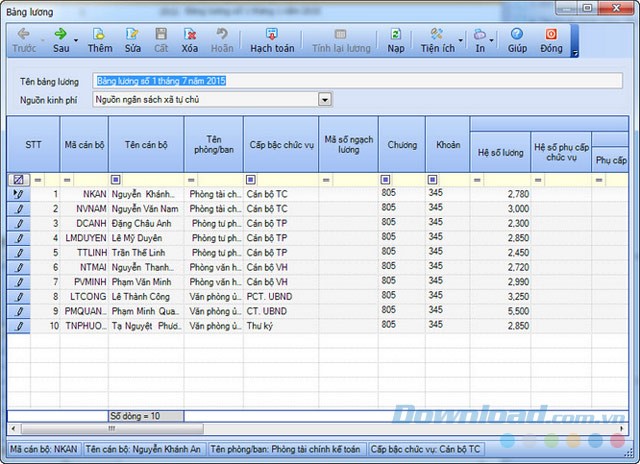The width and height of the screenshot is (640, 464).
Task: Sort by the Tên cán bộ column header
Action: pyautogui.click(x=146, y=144)
